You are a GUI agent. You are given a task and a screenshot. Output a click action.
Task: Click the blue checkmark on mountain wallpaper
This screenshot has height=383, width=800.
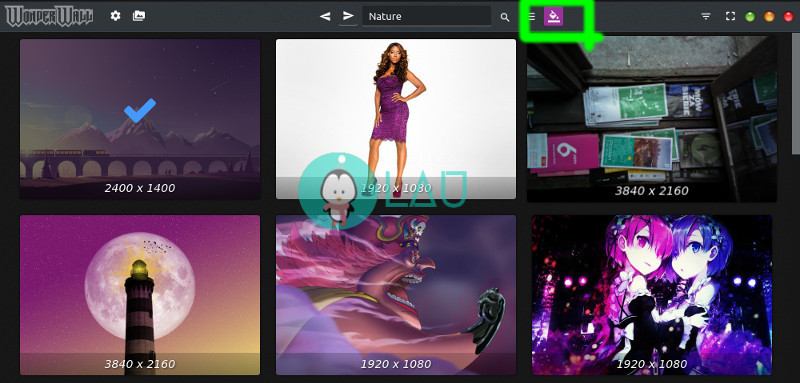(x=140, y=110)
